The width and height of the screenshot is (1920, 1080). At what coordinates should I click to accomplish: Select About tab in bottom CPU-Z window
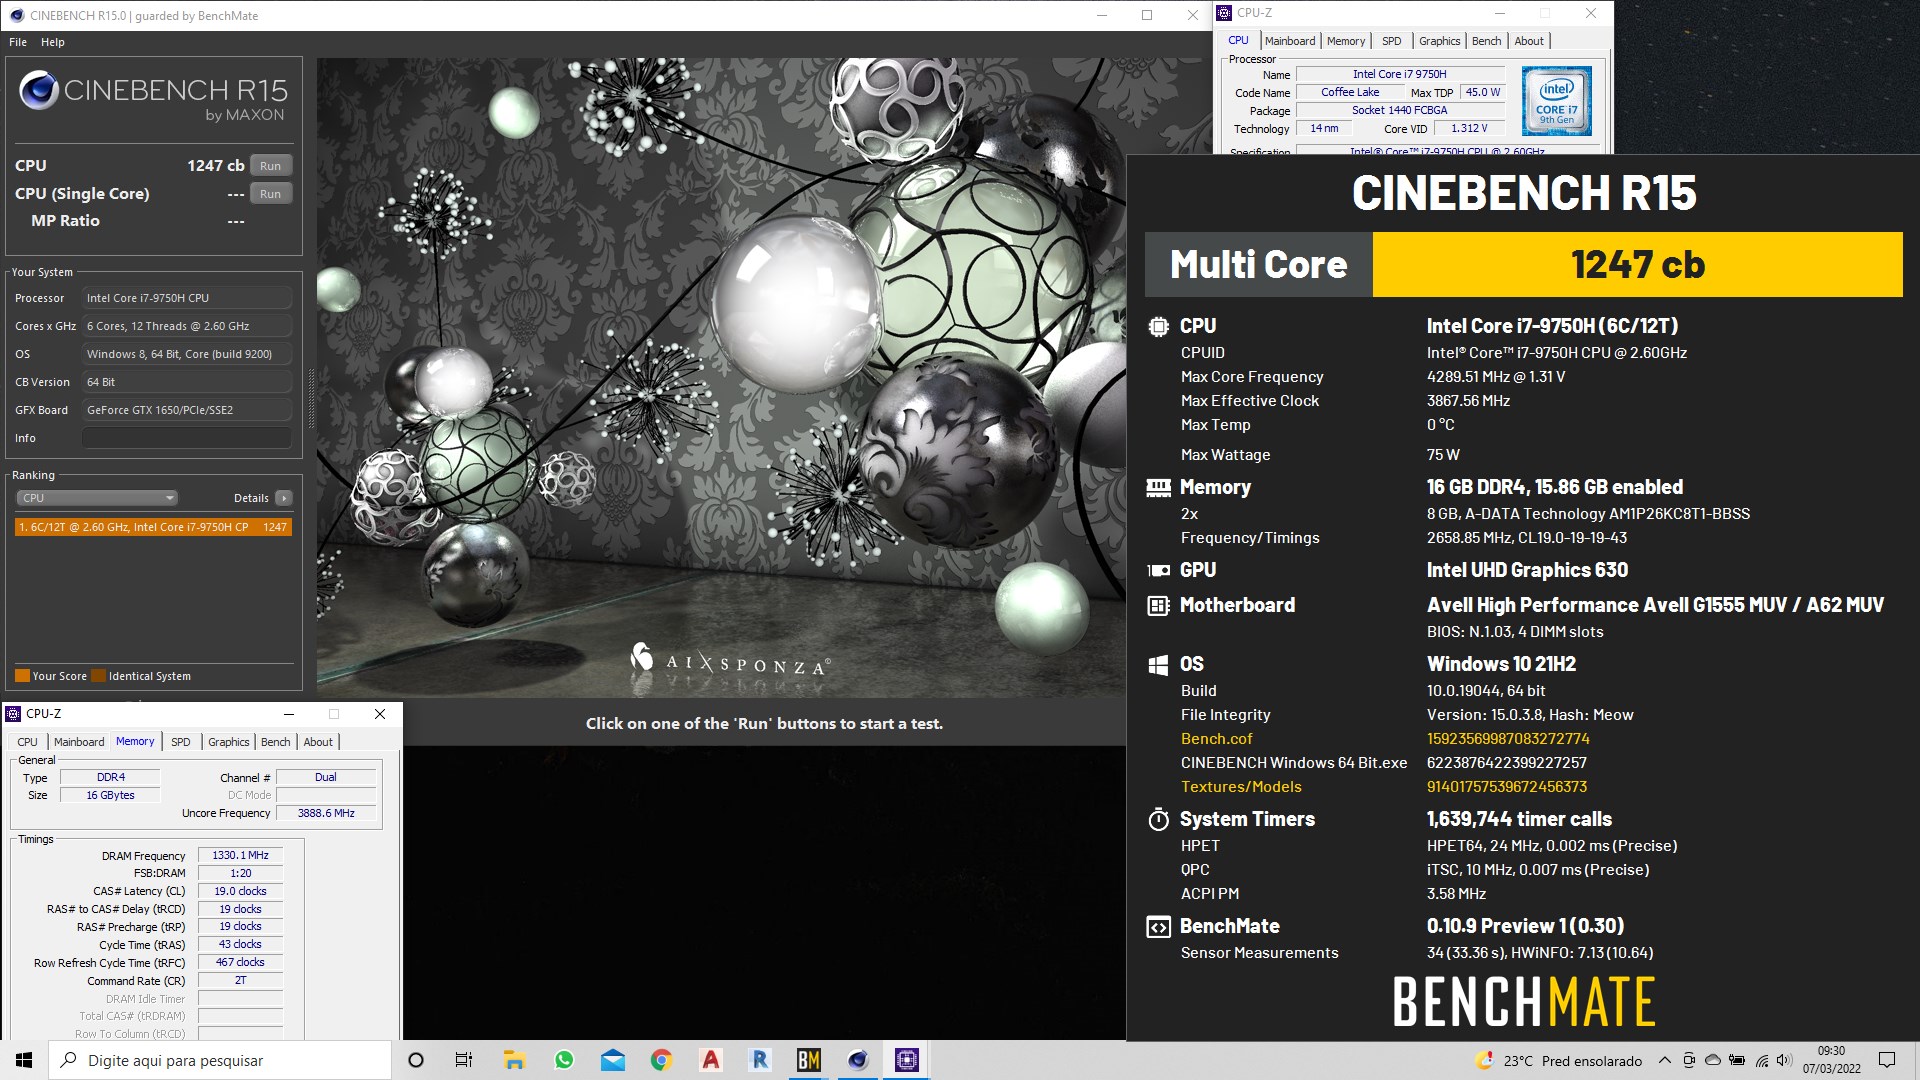318,742
